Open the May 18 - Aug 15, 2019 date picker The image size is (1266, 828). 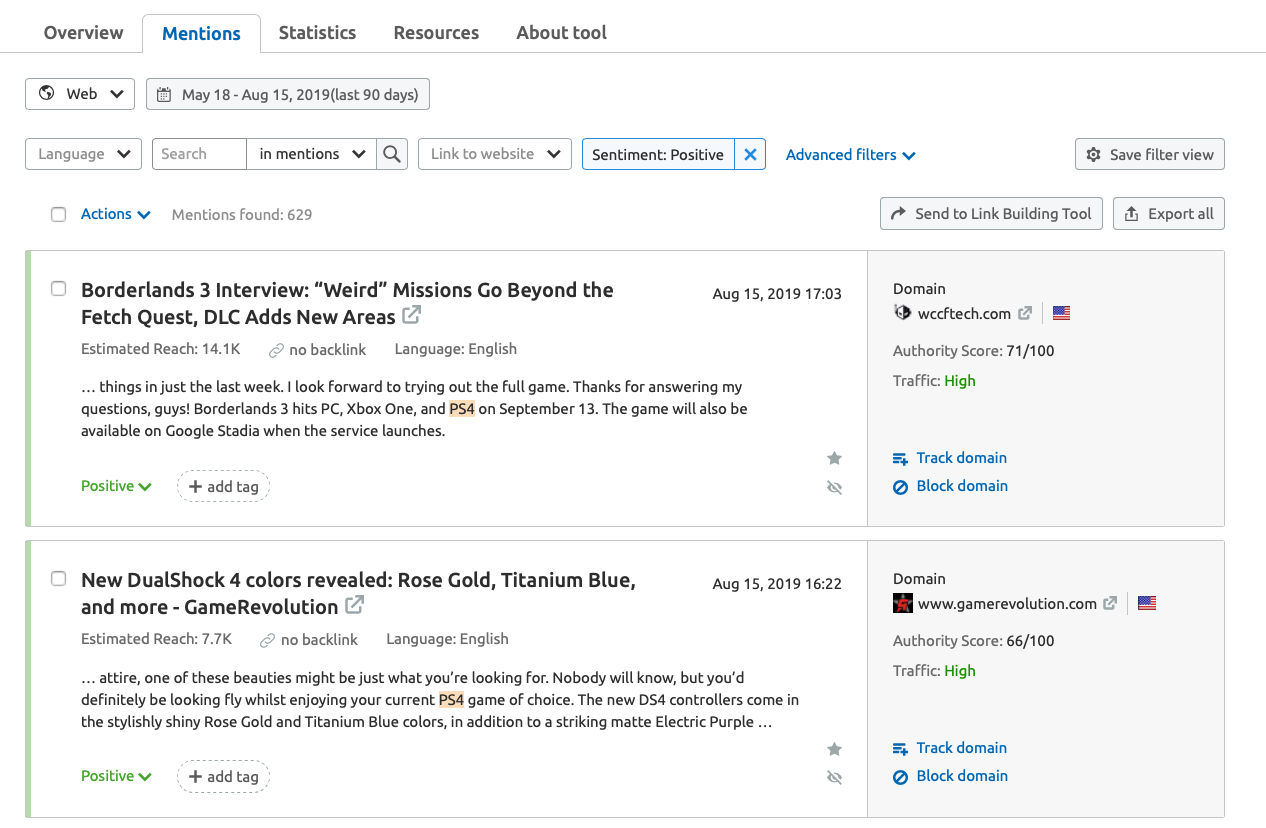coord(288,94)
